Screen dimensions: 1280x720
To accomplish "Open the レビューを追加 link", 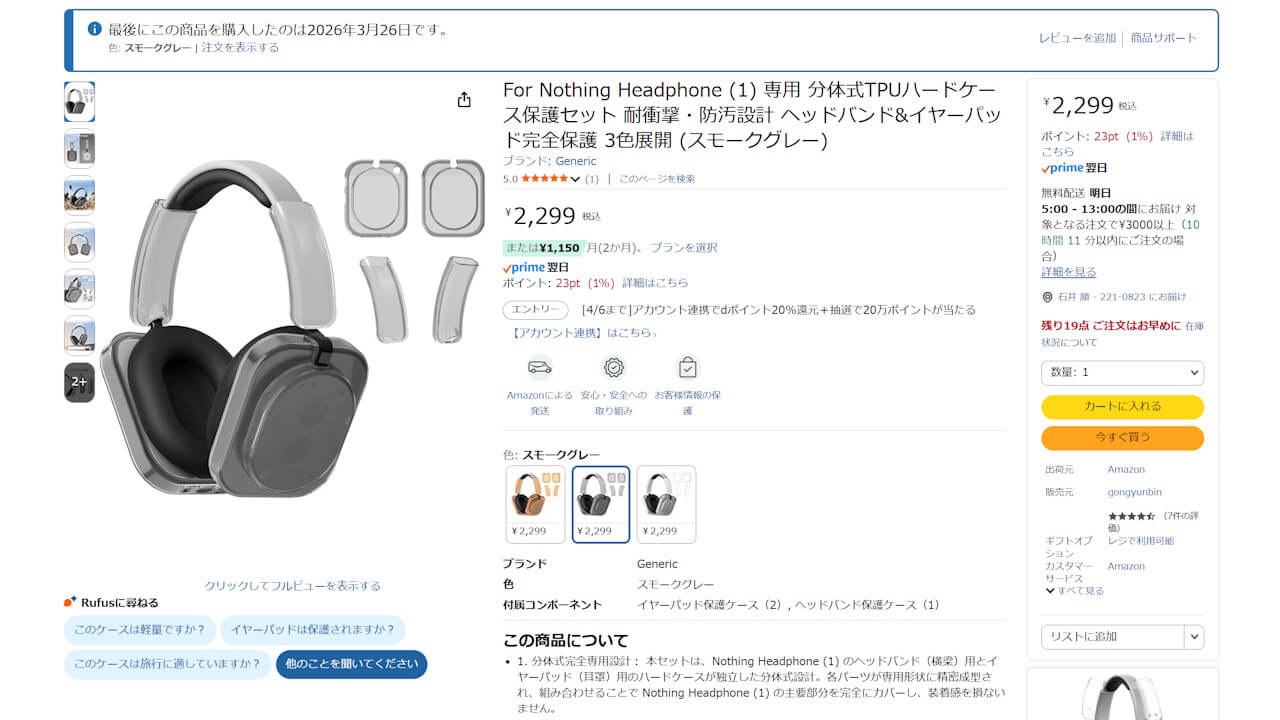I will click(1077, 38).
